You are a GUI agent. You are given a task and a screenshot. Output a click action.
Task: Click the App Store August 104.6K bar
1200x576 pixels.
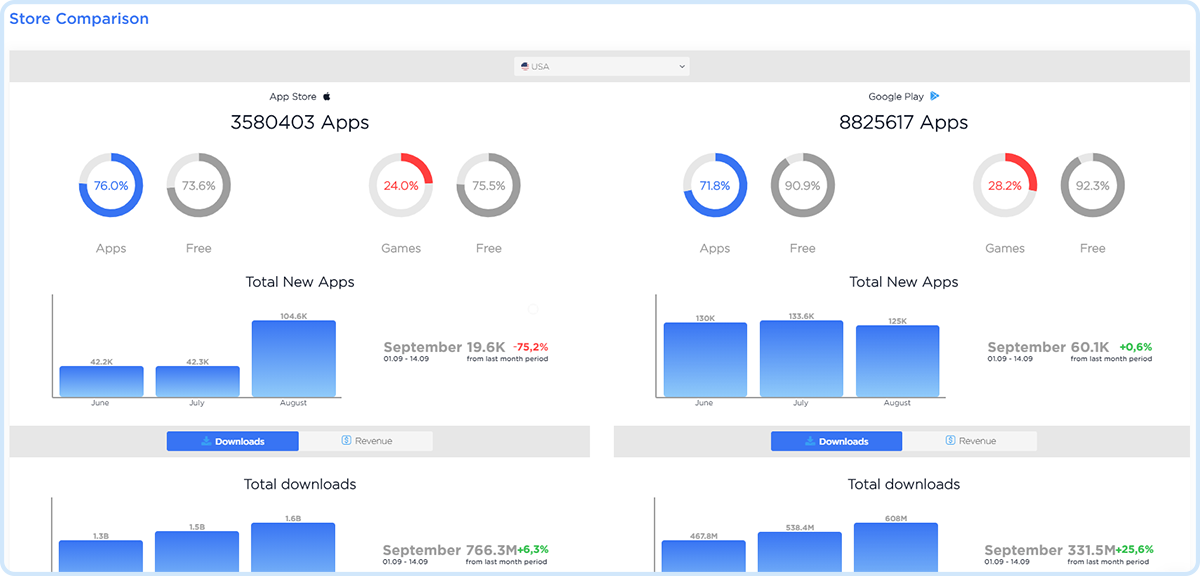pos(294,358)
